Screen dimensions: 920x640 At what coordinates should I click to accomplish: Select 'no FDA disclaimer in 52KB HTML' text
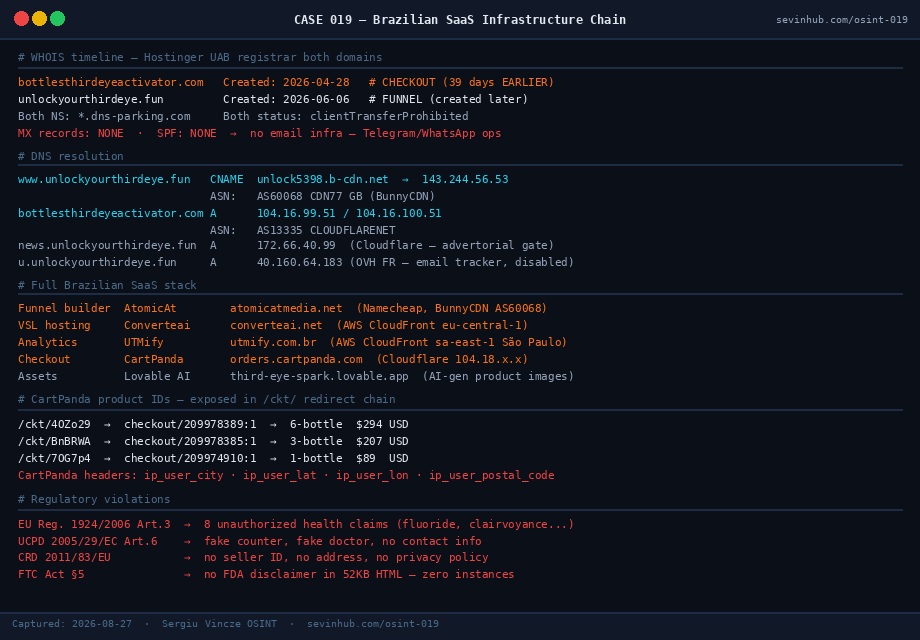303,574
